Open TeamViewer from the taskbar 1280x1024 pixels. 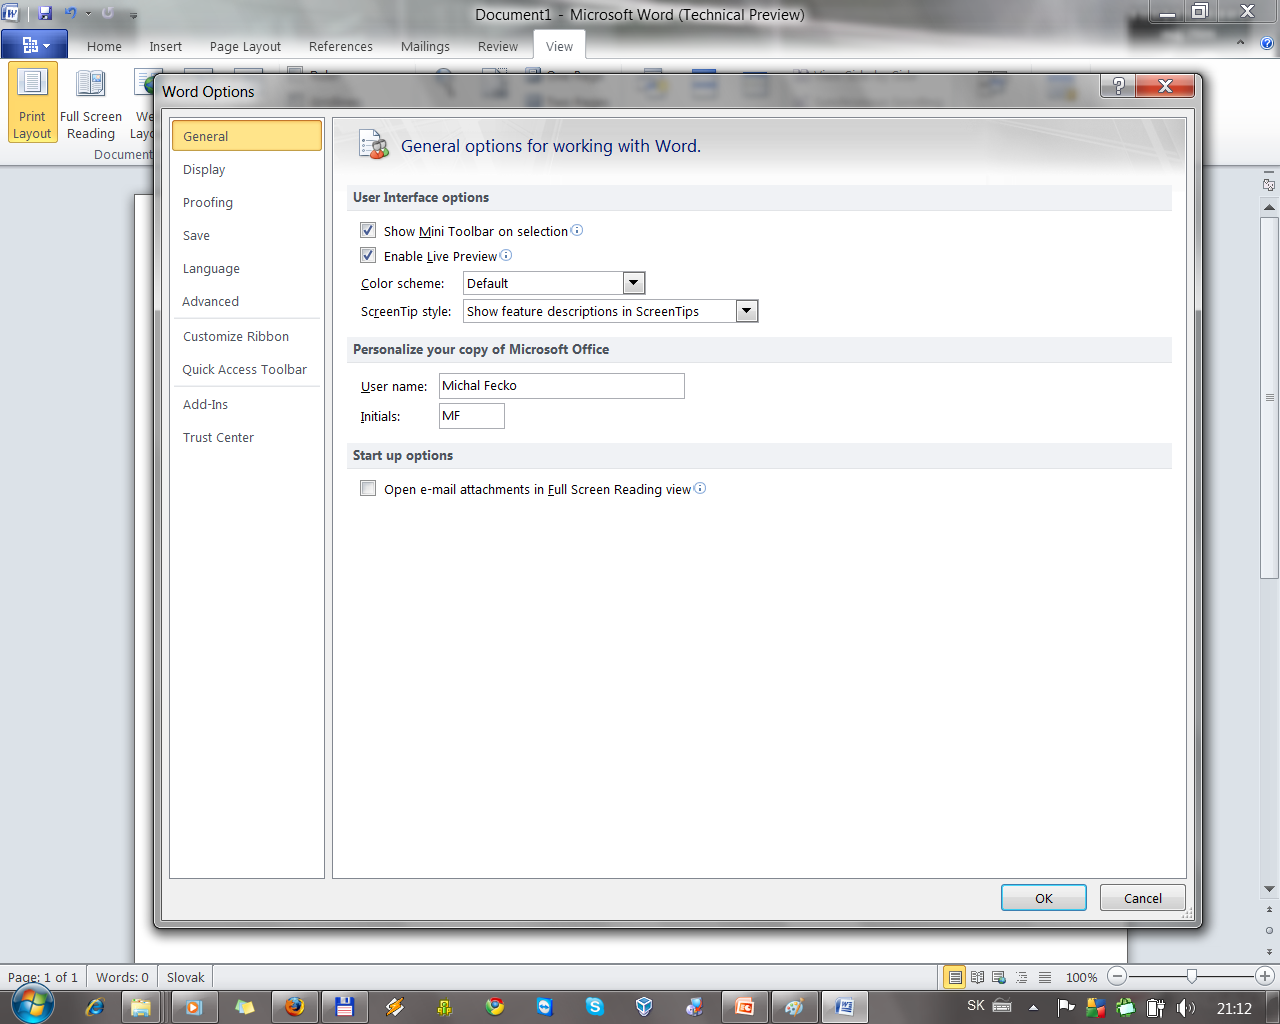pyautogui.click(x=545, y=1007)
